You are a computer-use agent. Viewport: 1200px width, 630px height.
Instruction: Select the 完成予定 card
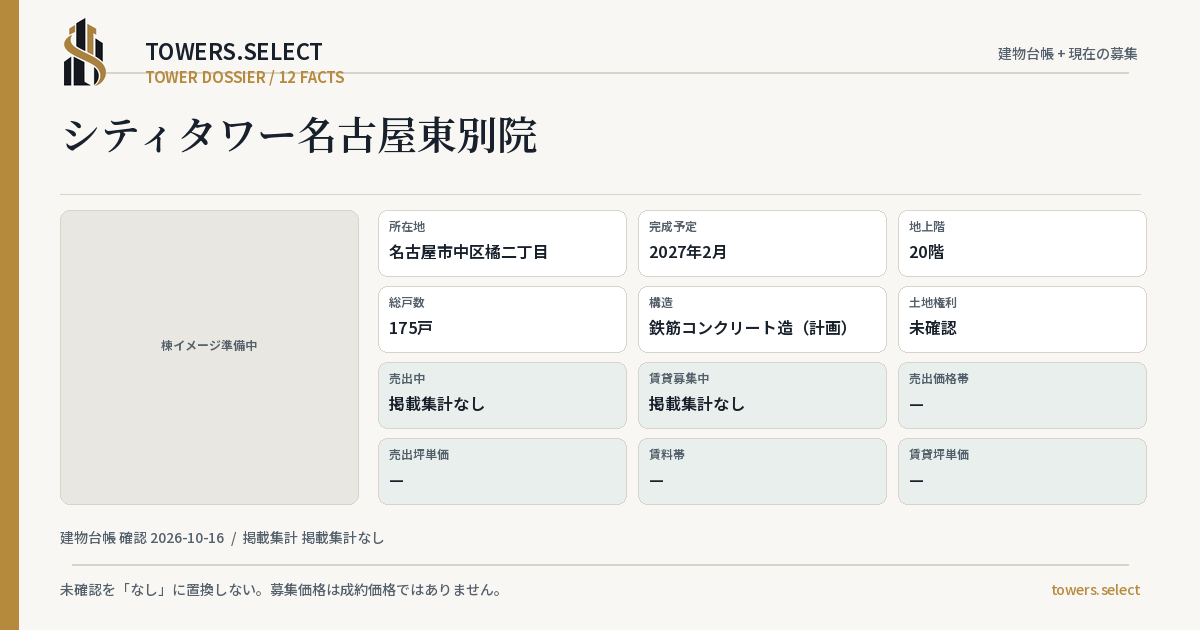click(762, 243)
